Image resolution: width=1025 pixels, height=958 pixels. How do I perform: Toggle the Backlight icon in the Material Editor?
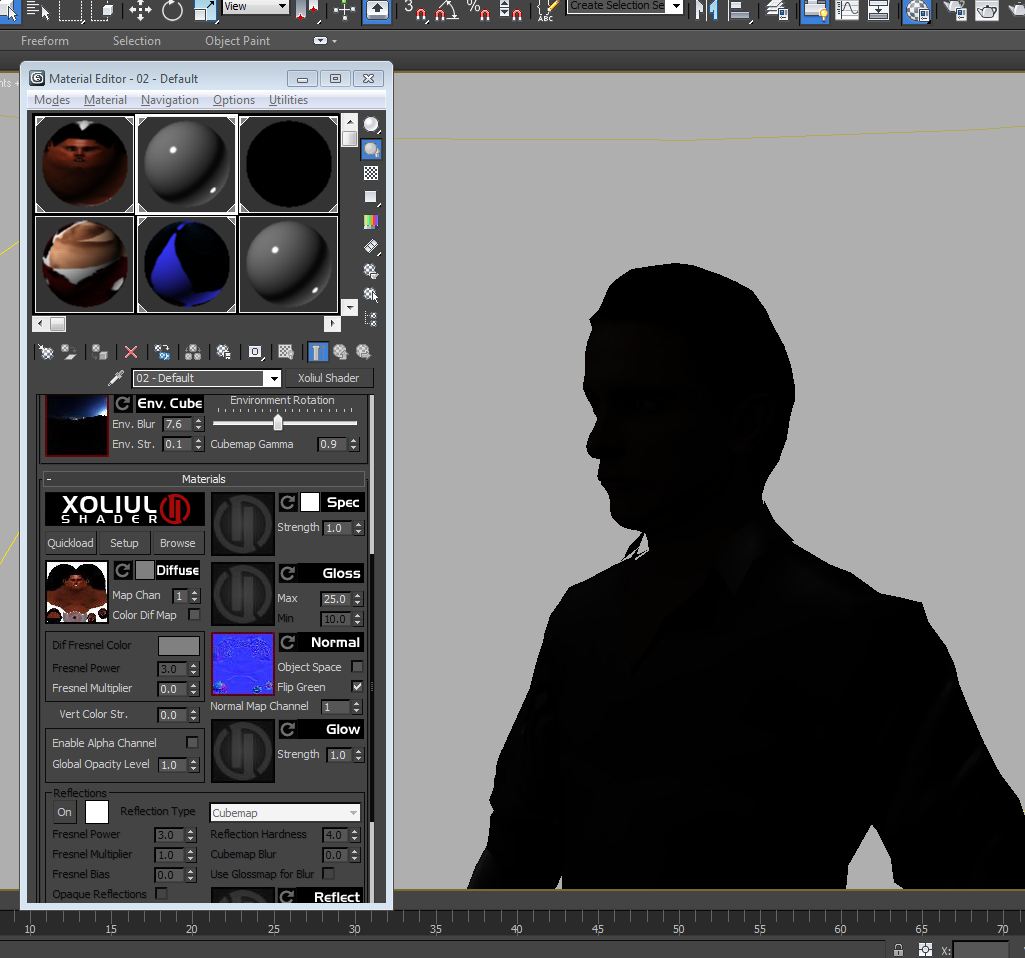371,150
